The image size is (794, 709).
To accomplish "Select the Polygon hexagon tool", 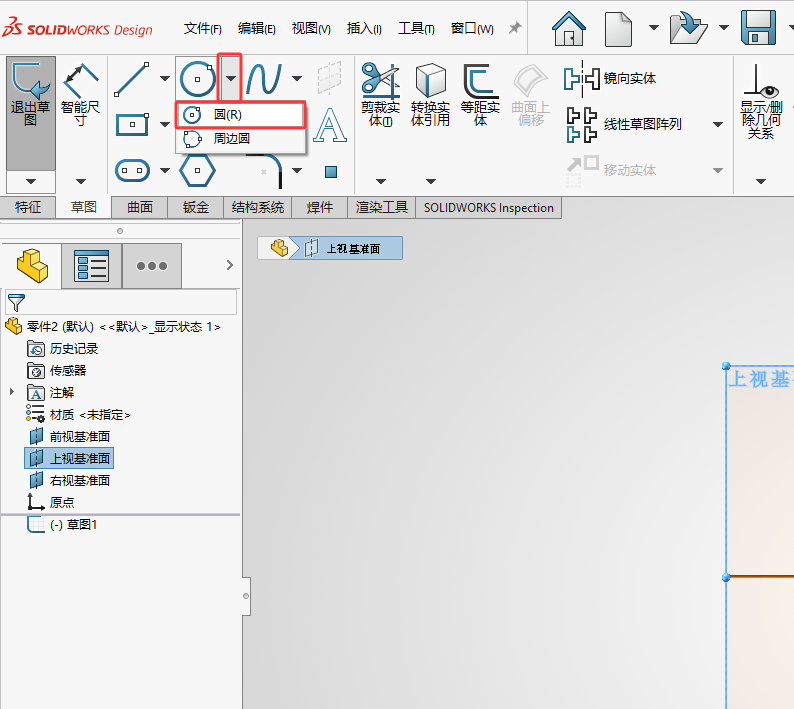I will (197, 171).
